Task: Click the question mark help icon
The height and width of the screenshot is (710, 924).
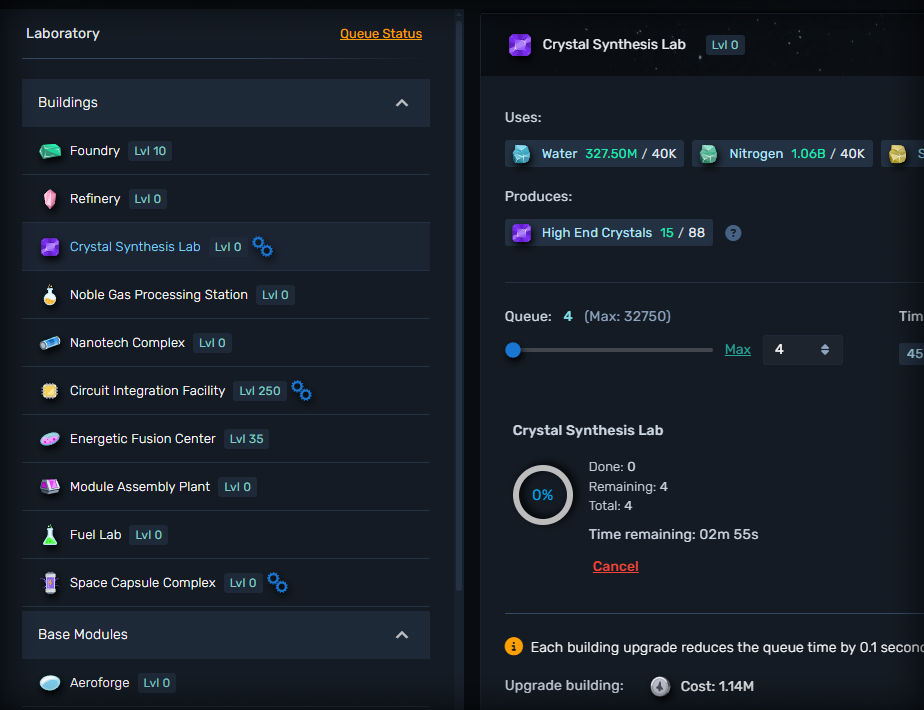Action: [733, 233]
